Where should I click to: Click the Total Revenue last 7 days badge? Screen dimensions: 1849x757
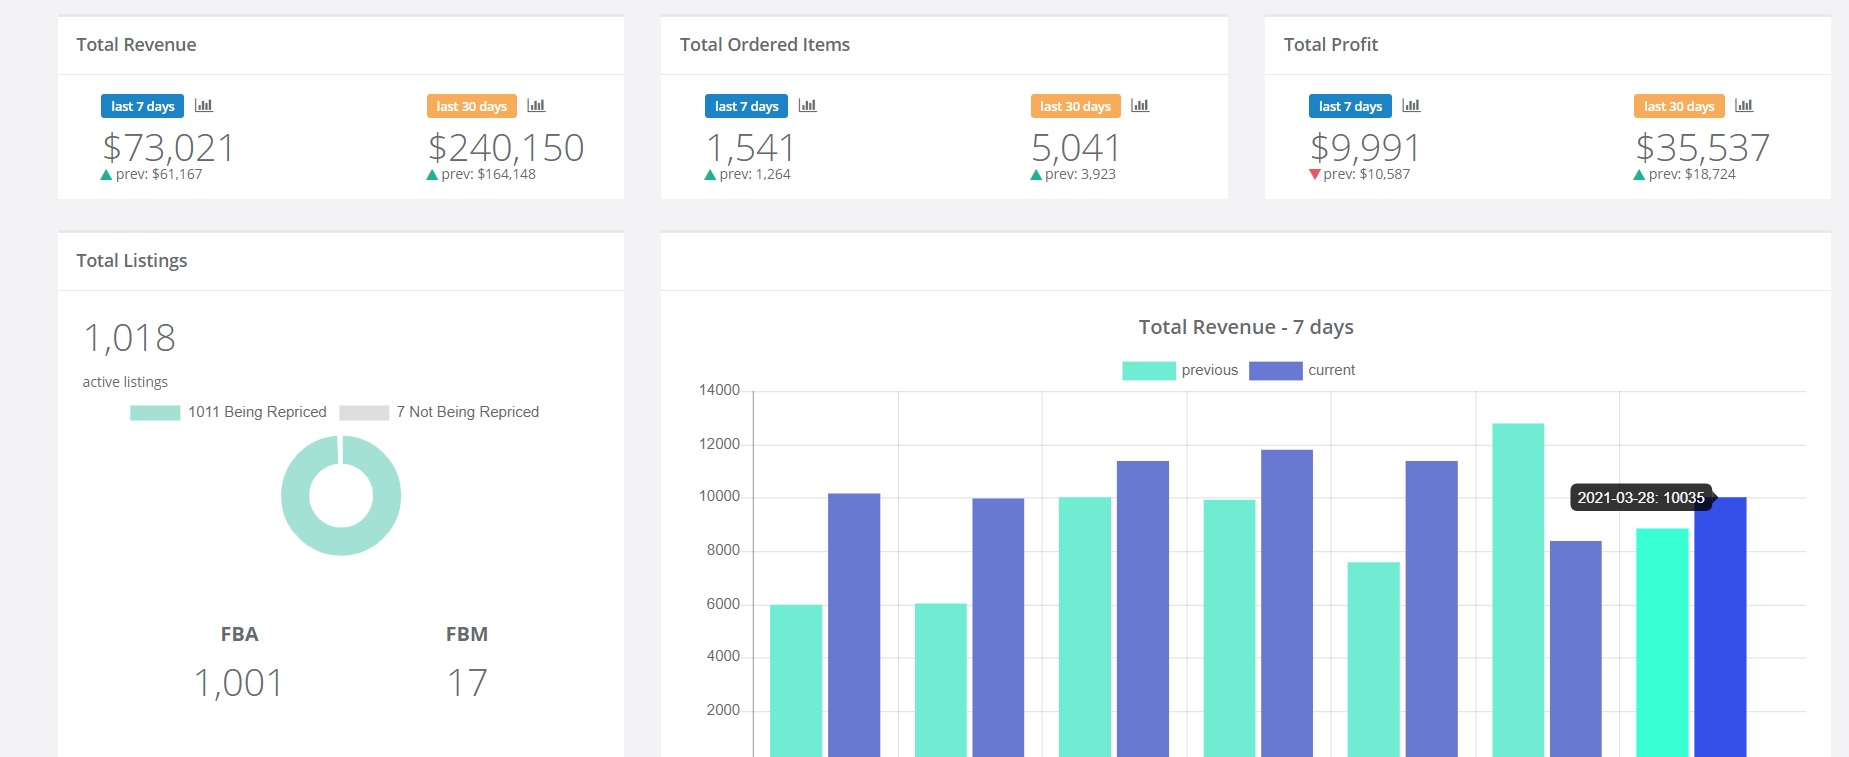(x=142, y=106)
